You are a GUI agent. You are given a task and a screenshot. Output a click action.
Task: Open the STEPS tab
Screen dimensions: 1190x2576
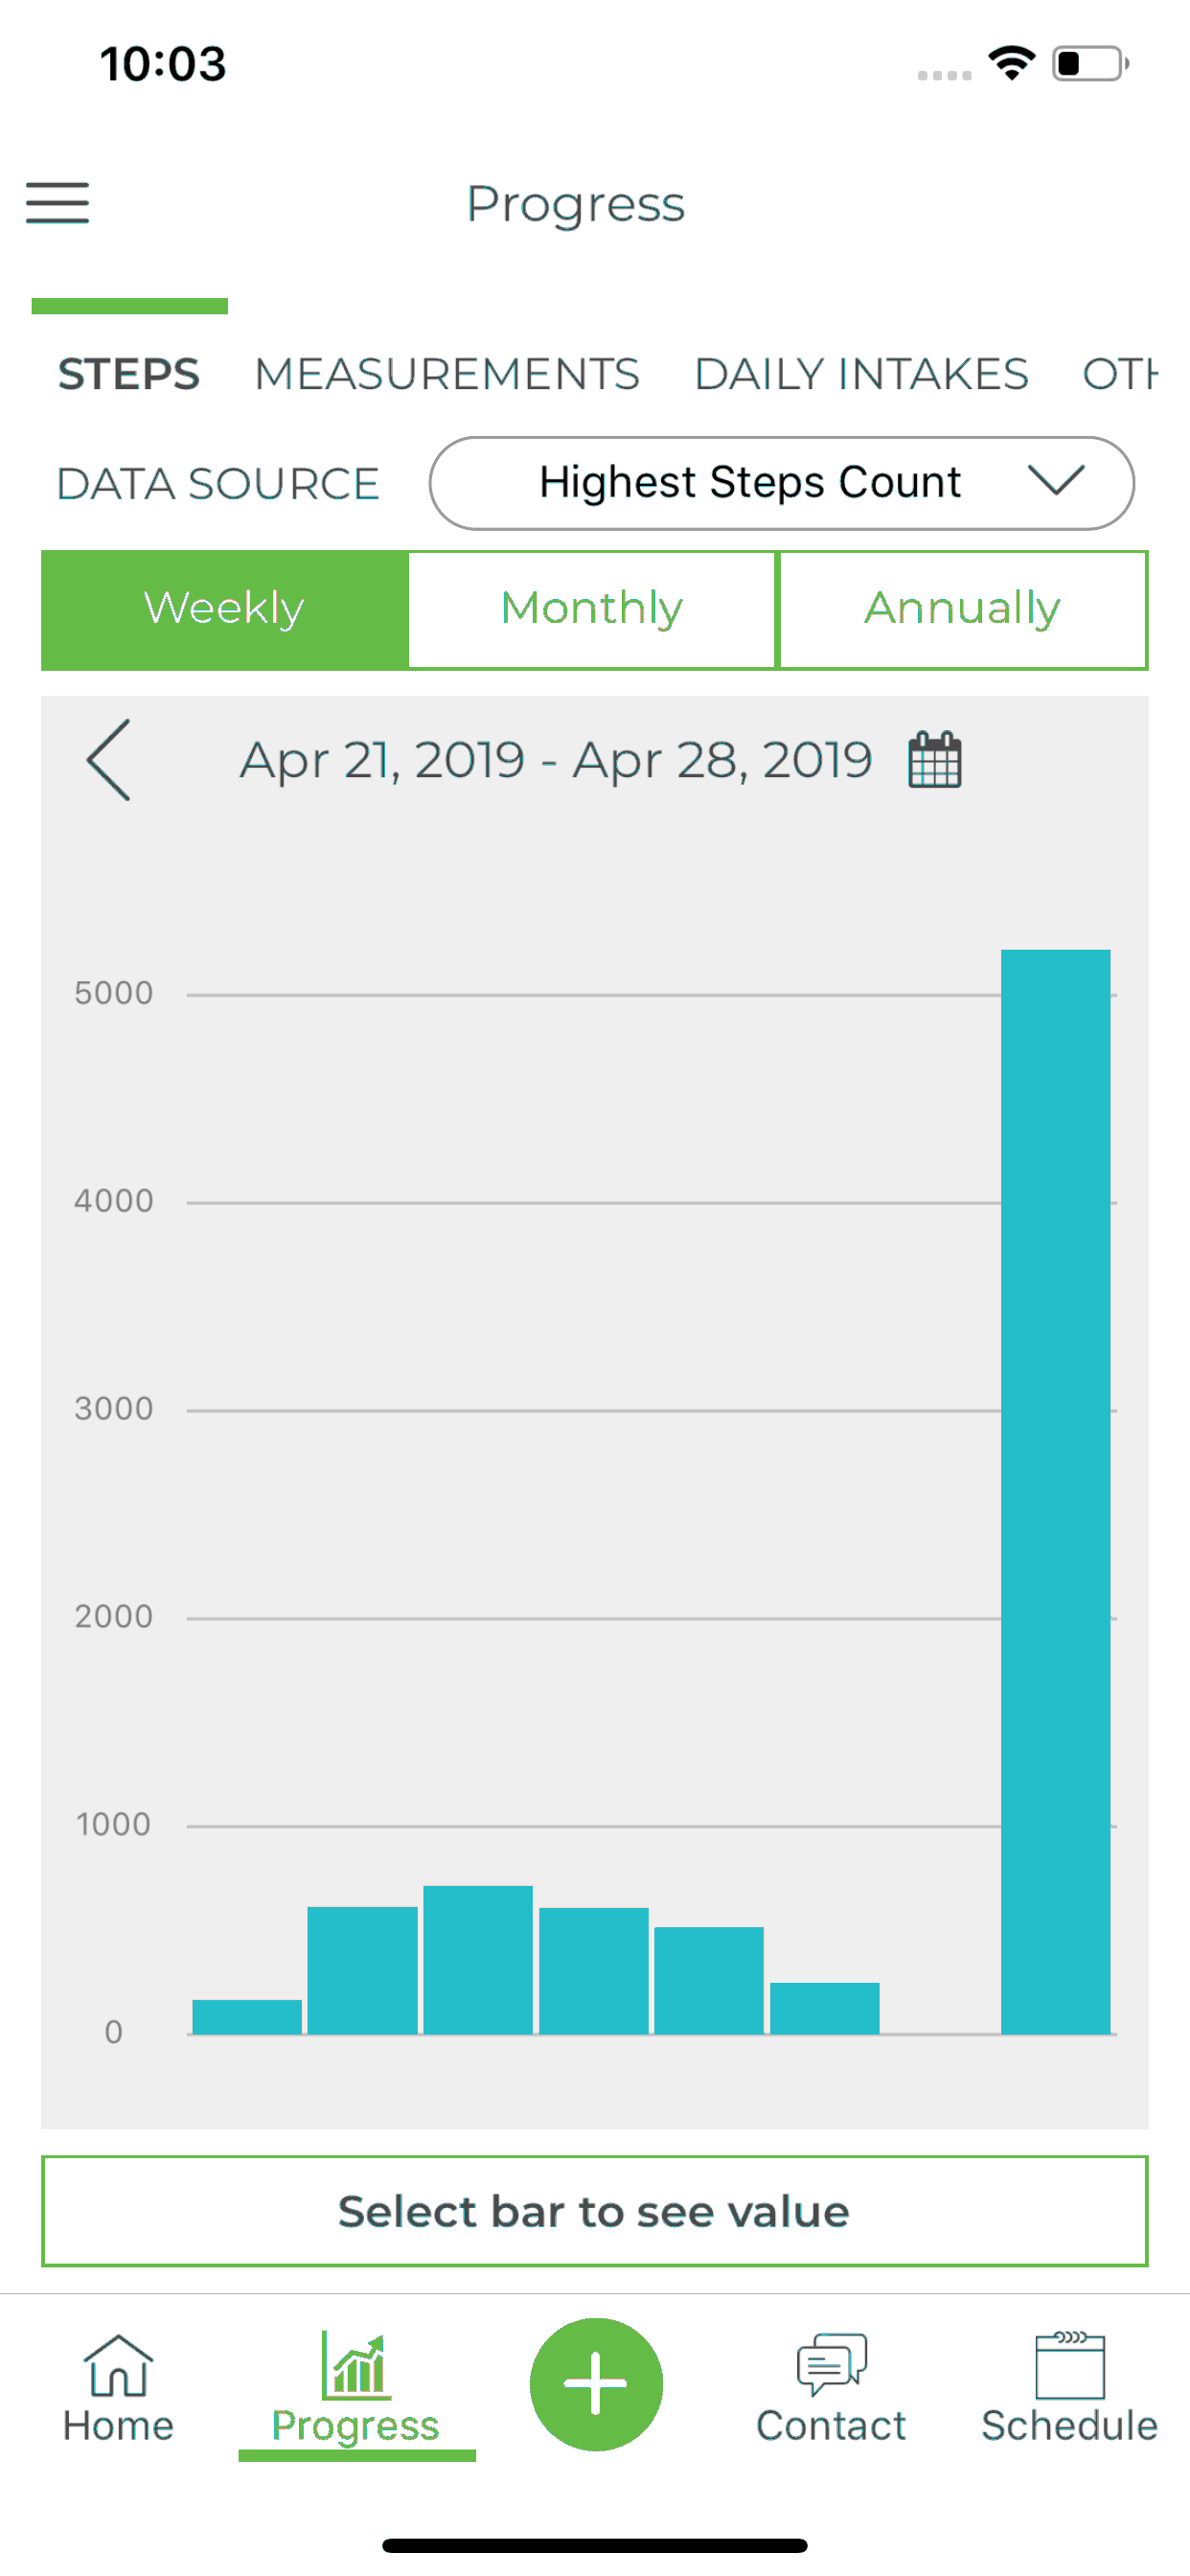[x=129, y=375]
